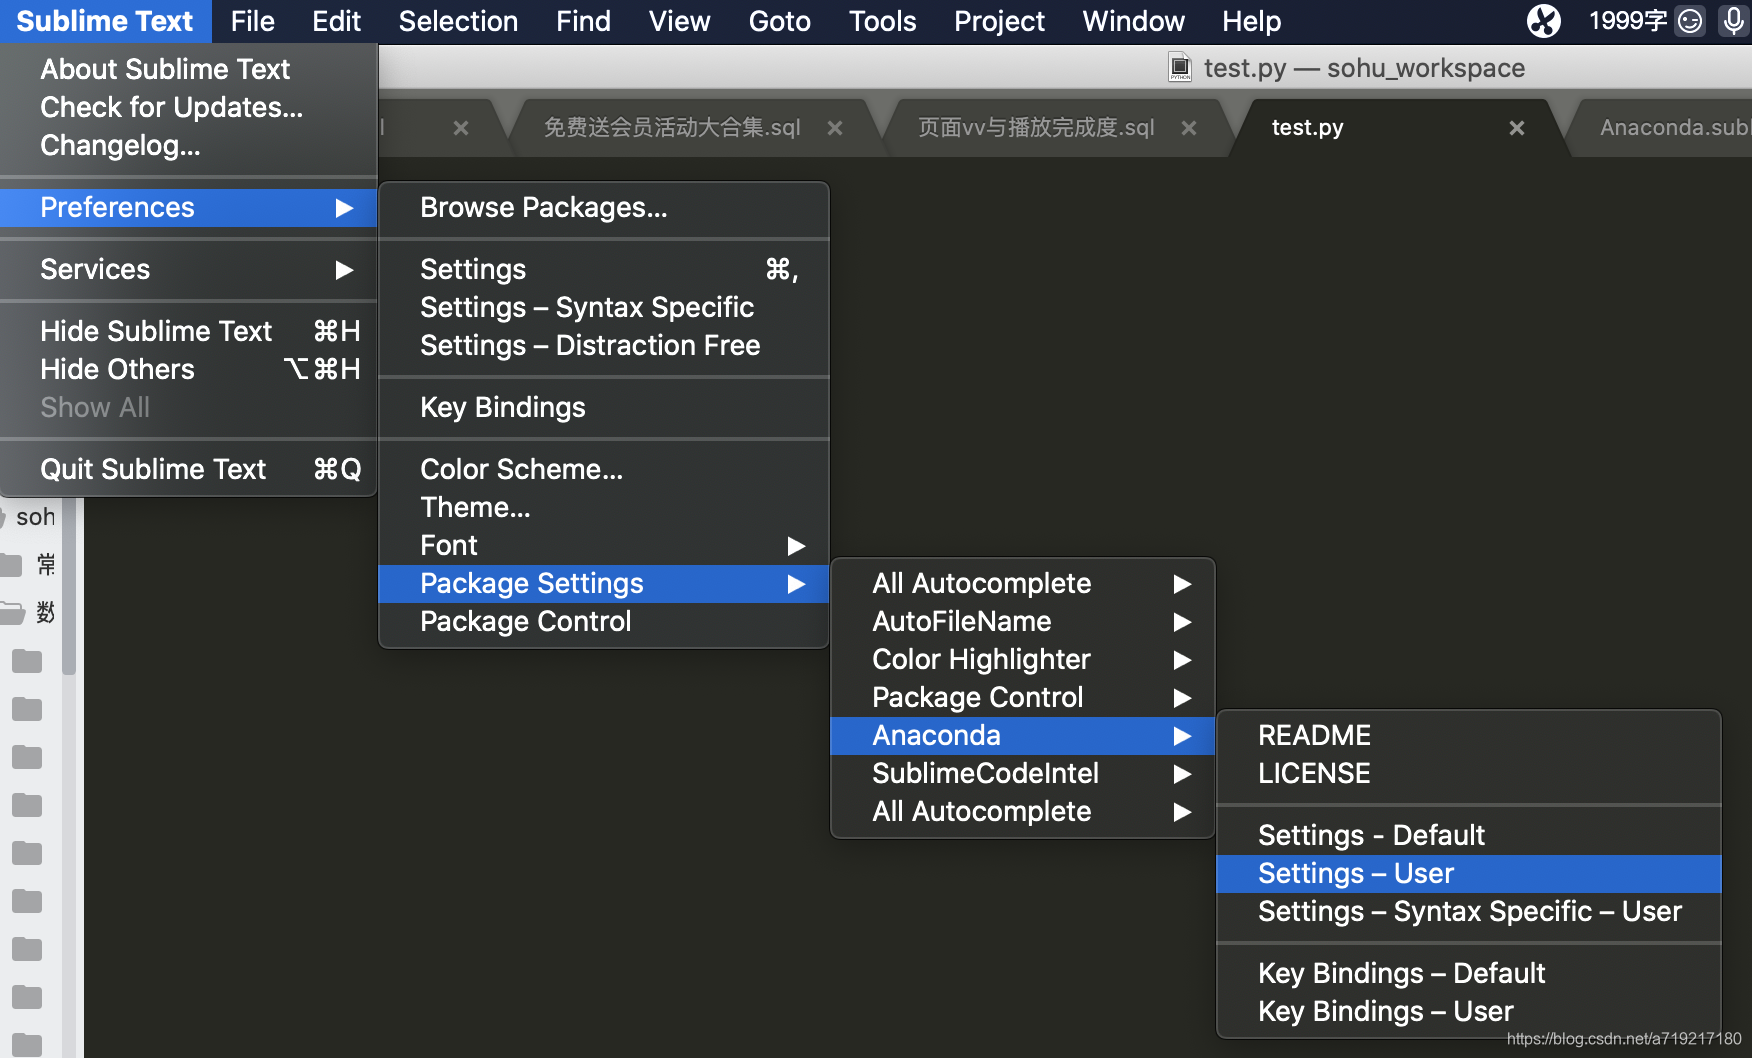Click the Python file icon beside test.py title
The width and height of the screenshot is (1752, 1058).
1180,67
